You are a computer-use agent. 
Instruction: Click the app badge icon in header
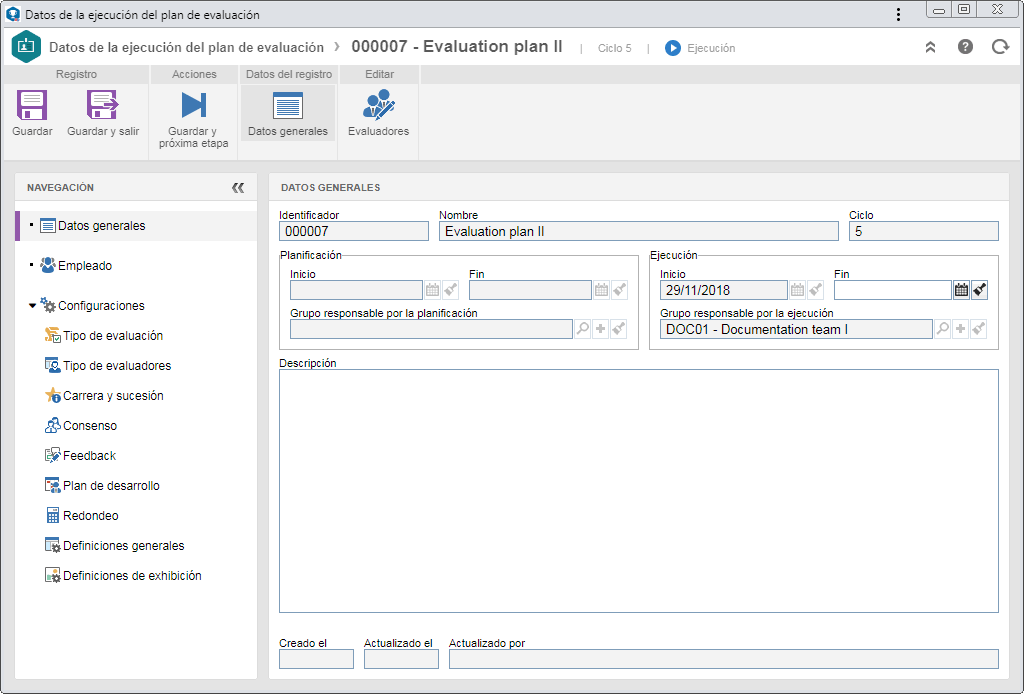click(x=26, y=46)
